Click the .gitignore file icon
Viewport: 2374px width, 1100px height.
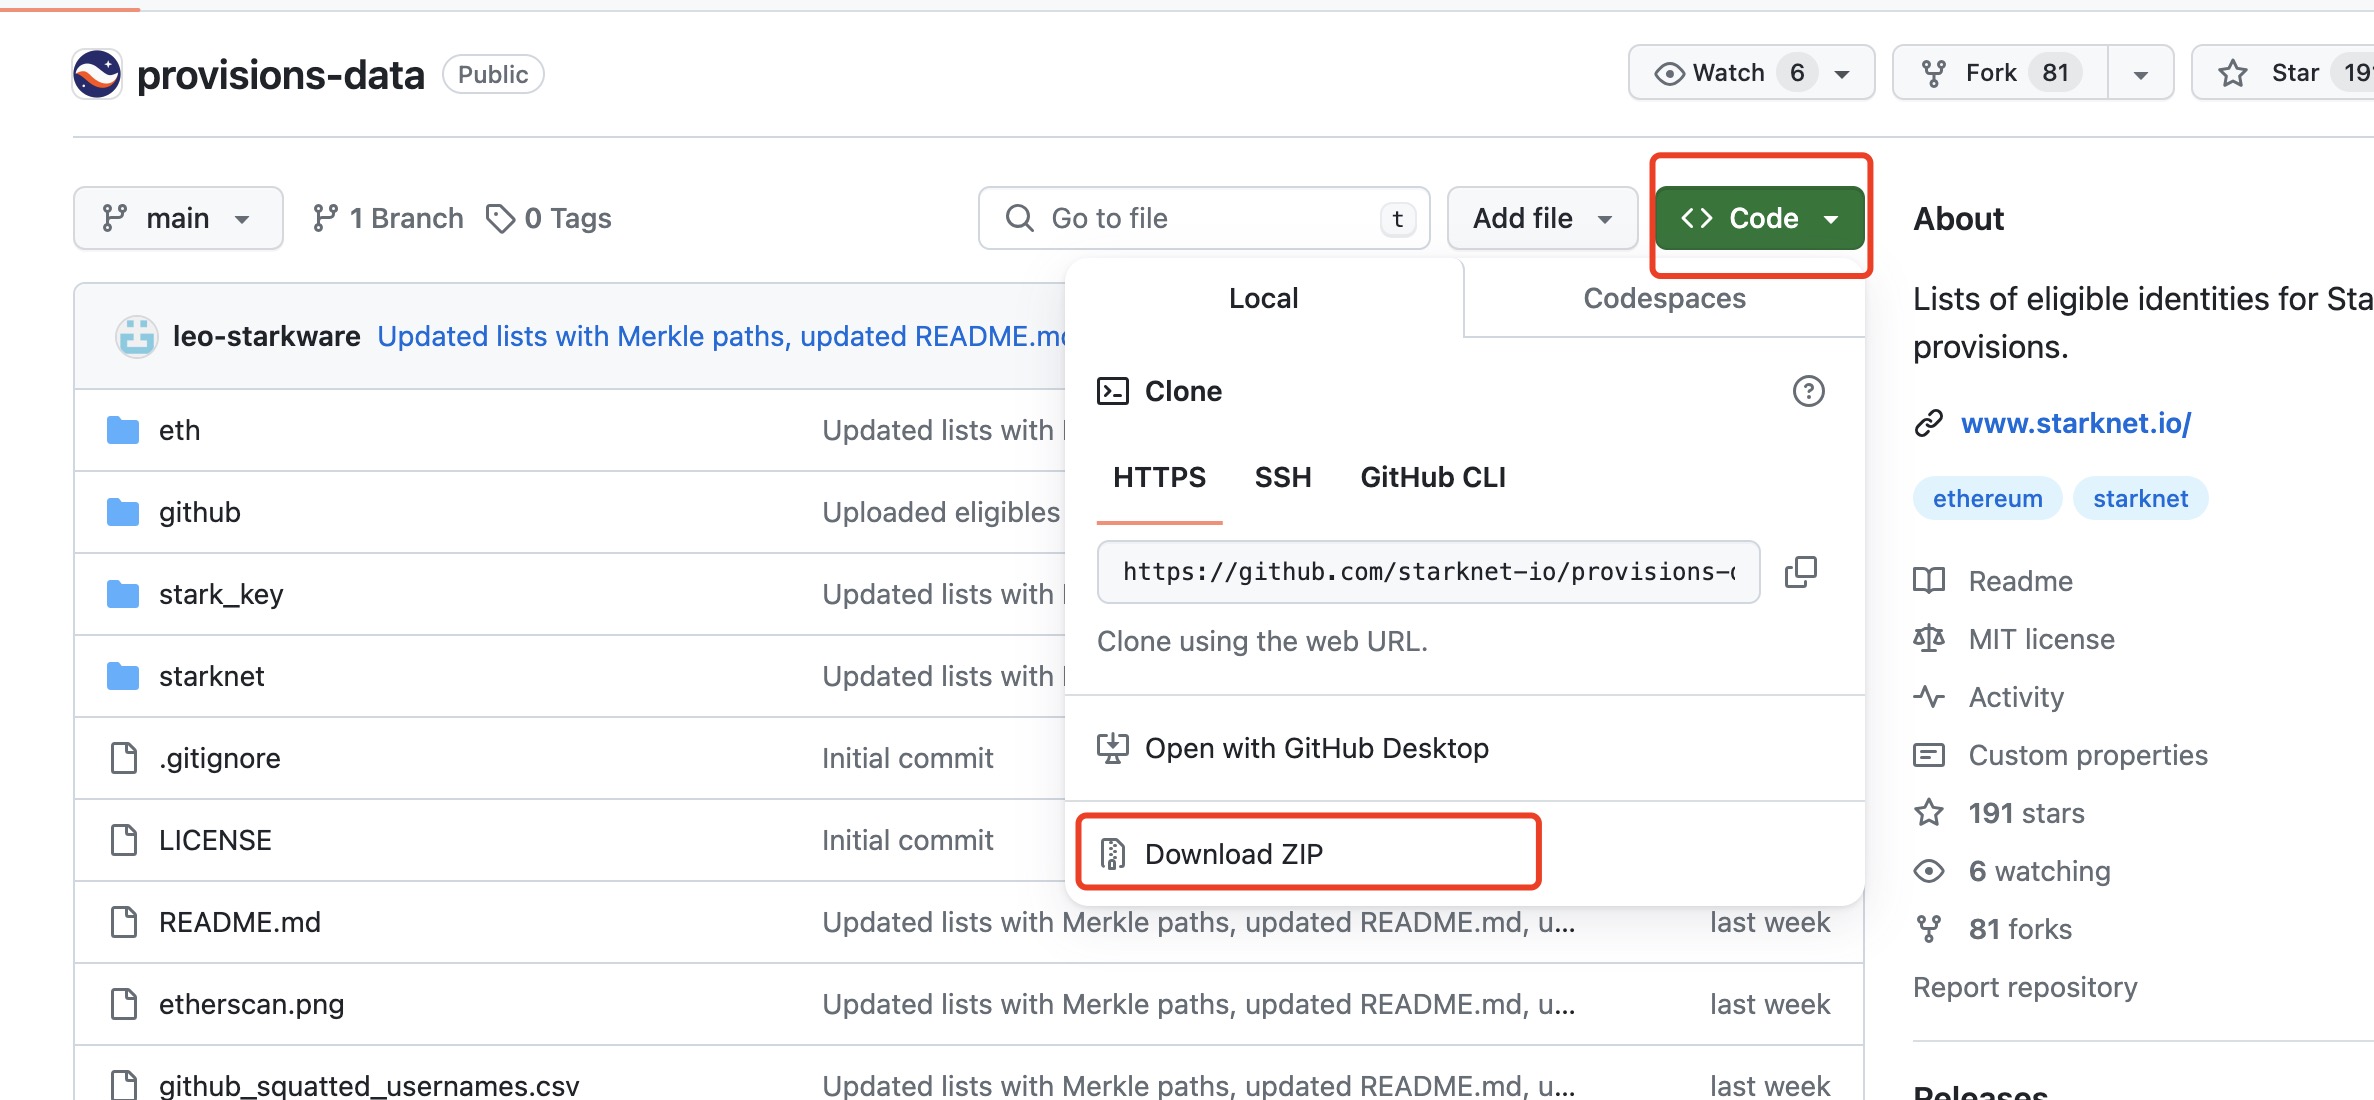click(x=124, y=758)
